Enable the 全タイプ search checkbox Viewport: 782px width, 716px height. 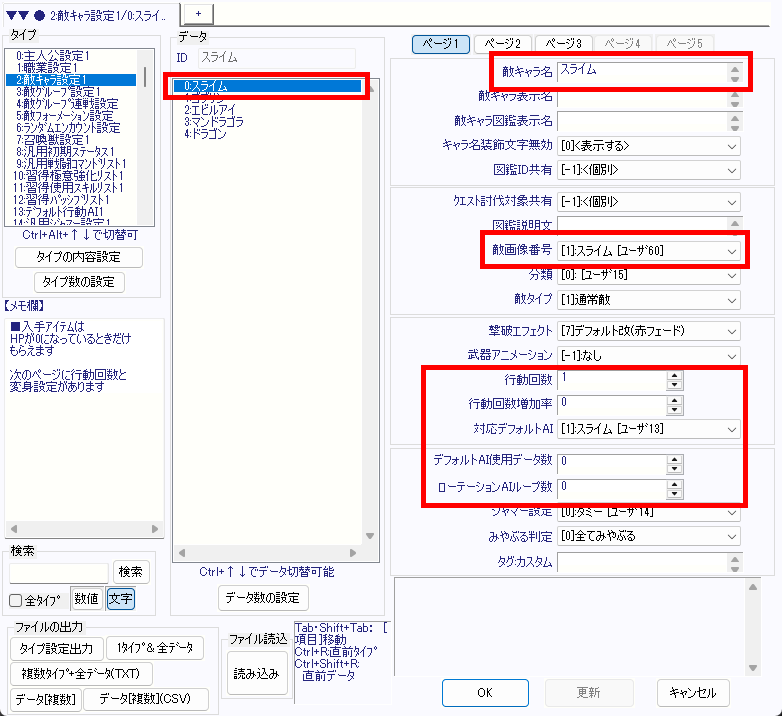pos(16,600)
